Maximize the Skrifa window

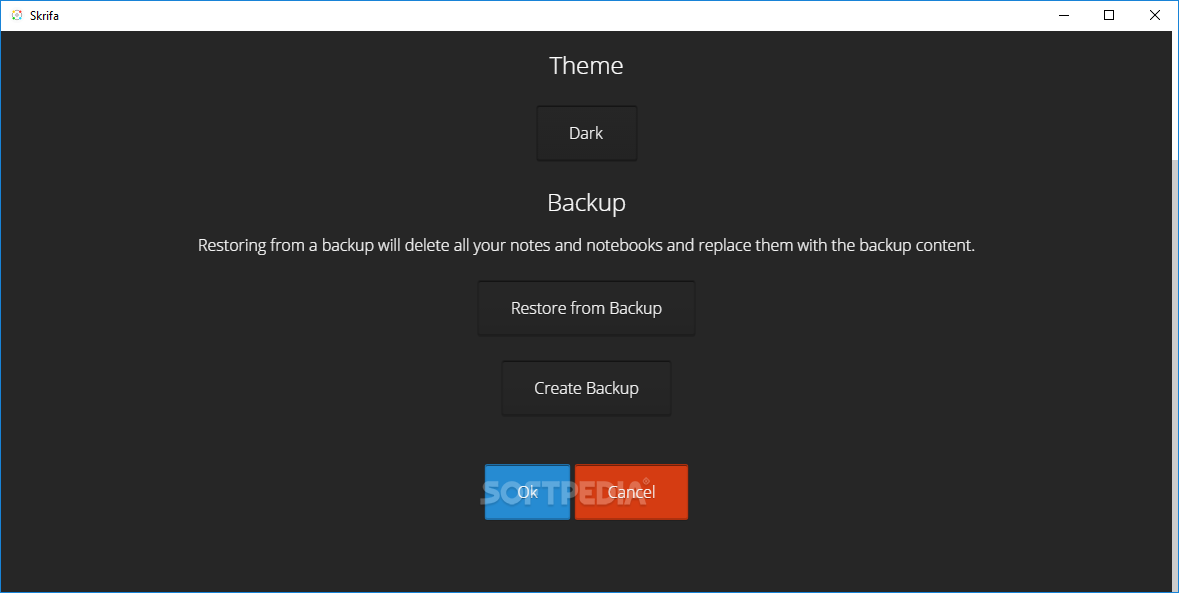[x=1109, y=15]
